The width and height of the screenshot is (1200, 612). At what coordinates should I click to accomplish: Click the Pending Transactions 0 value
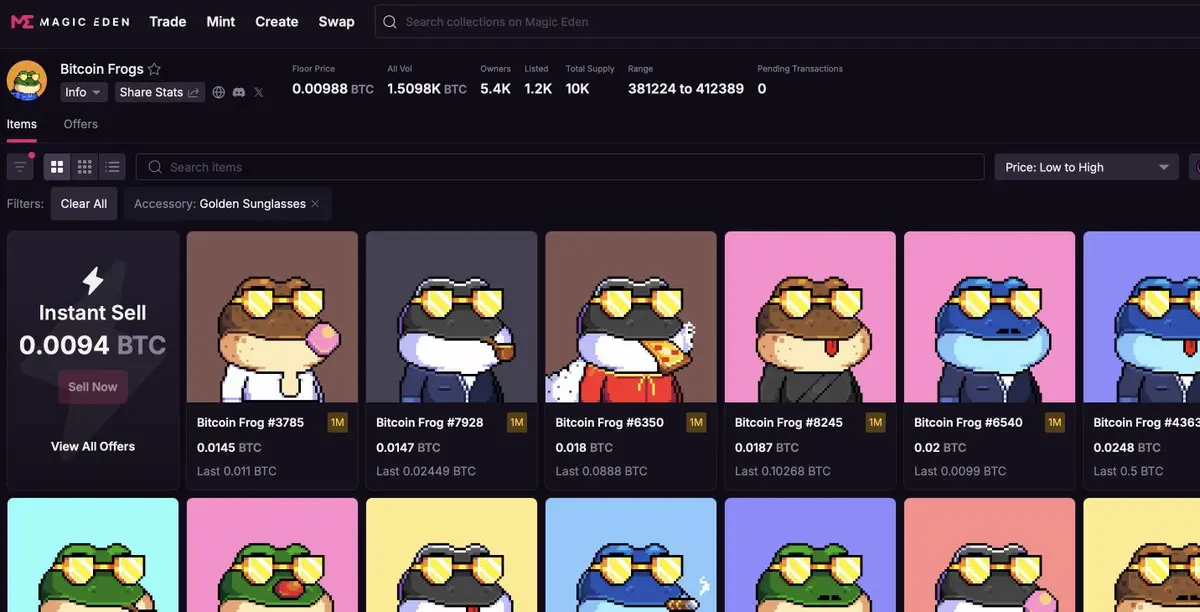[762, 89]
